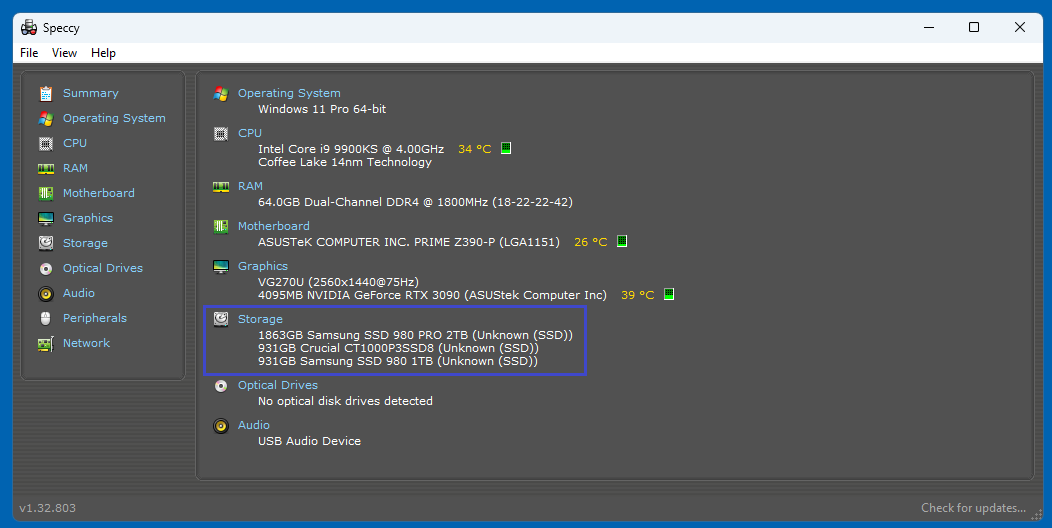Select Summary in the sidebar
This screenshot has width=1052, height=528.
pyautogui.click(x=91, y=93)
